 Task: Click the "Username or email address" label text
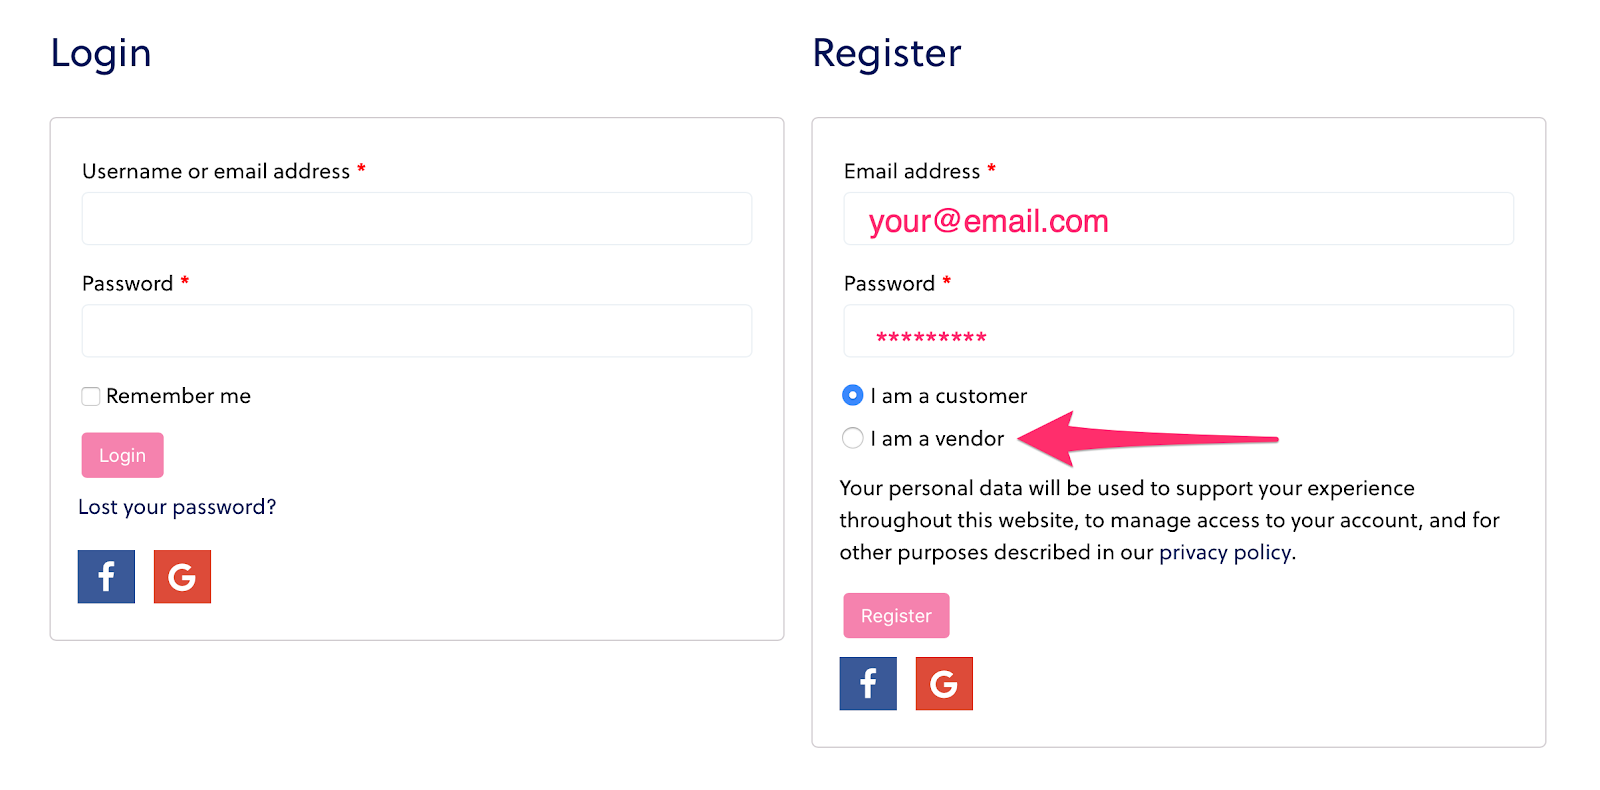(x=216, y=172)
